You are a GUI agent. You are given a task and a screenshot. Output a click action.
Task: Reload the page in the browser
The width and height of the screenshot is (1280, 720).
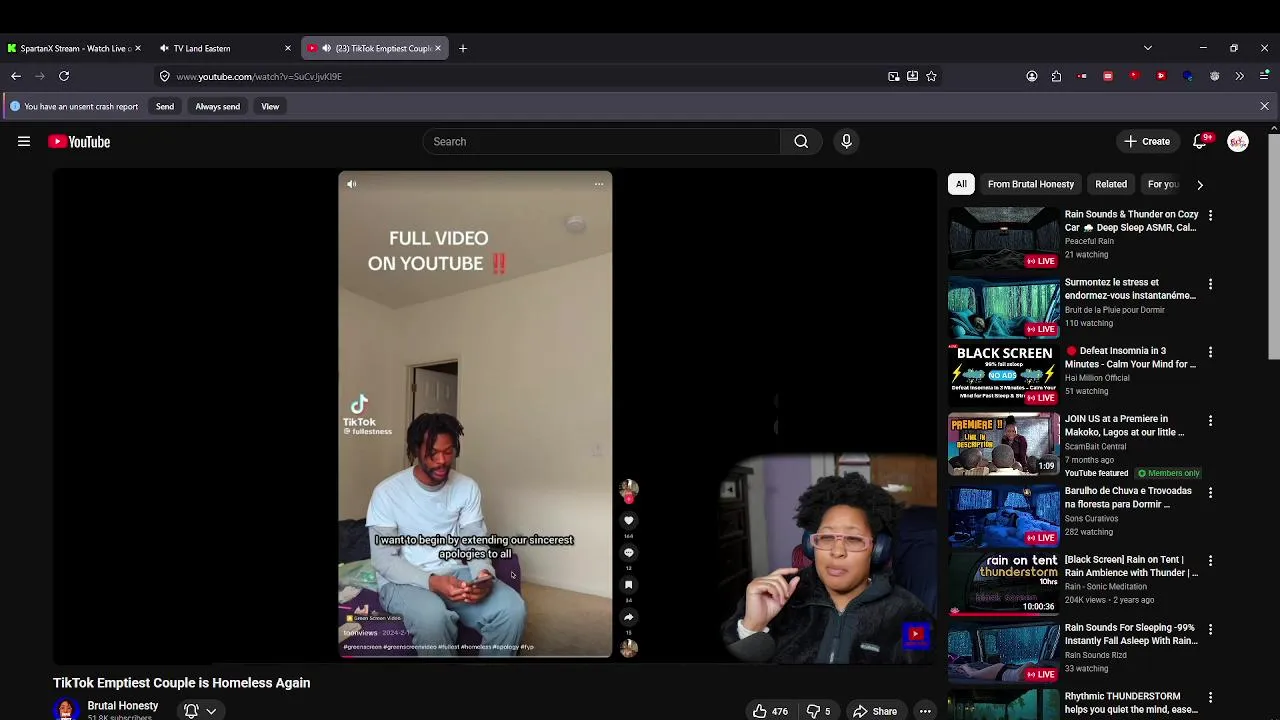[x=64, y=76]
